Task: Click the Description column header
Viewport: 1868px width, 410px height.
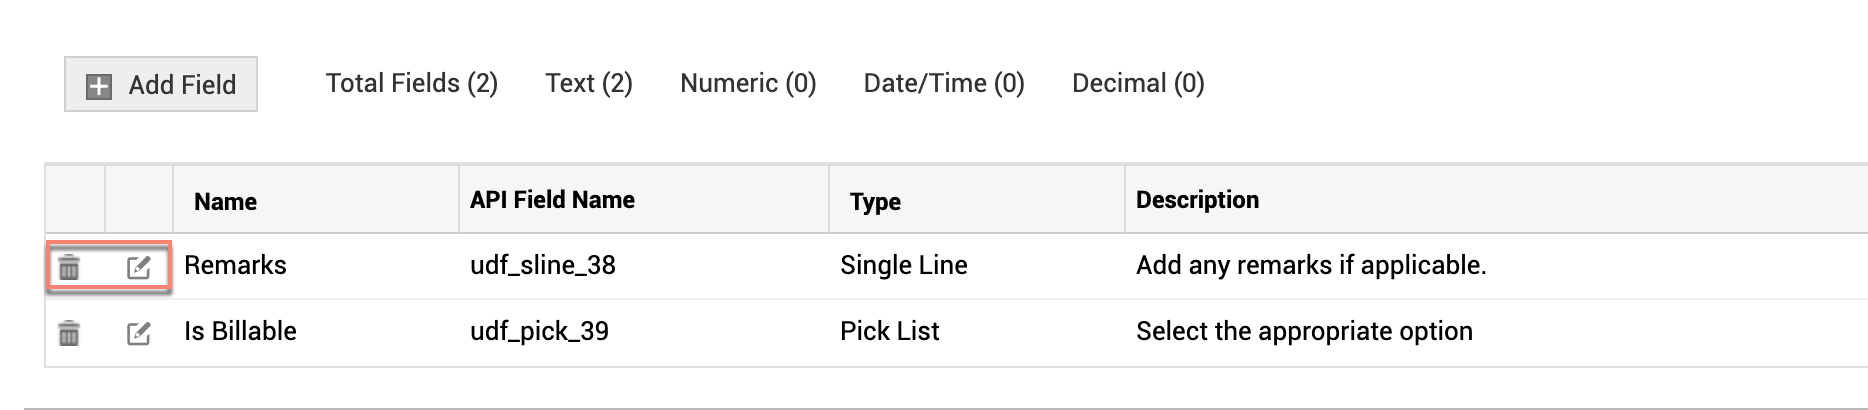Action: point(1197,200)
